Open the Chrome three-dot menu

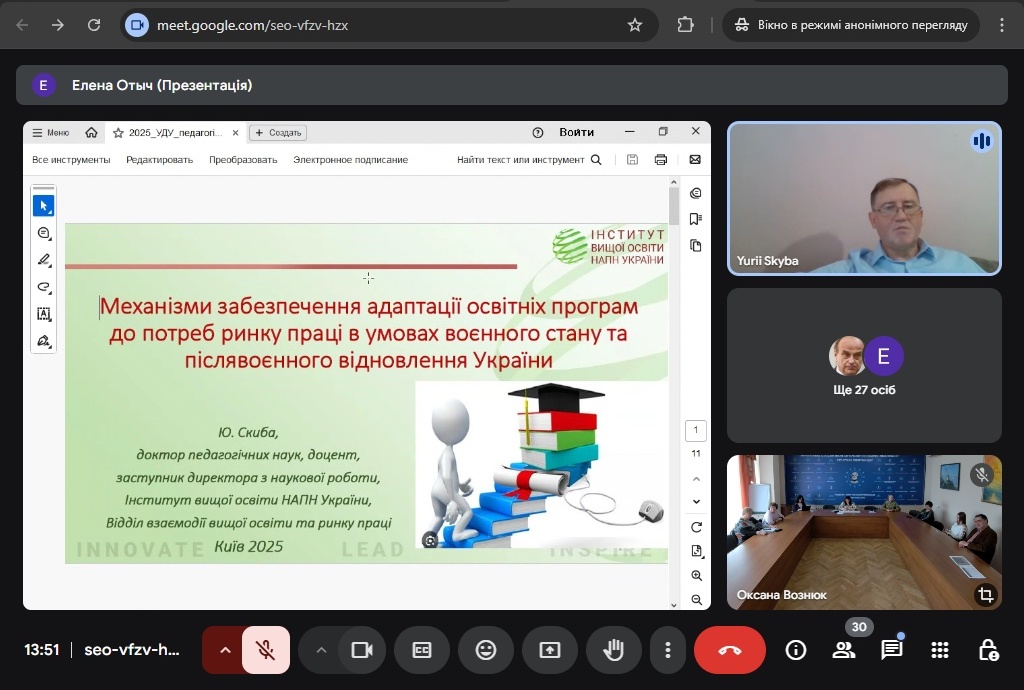(1001, 25)
